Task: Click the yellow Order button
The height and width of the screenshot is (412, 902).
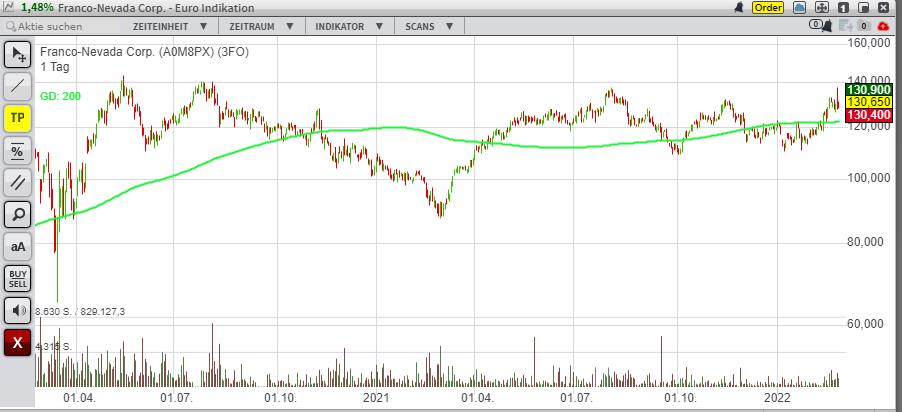Action: point(768,7)
